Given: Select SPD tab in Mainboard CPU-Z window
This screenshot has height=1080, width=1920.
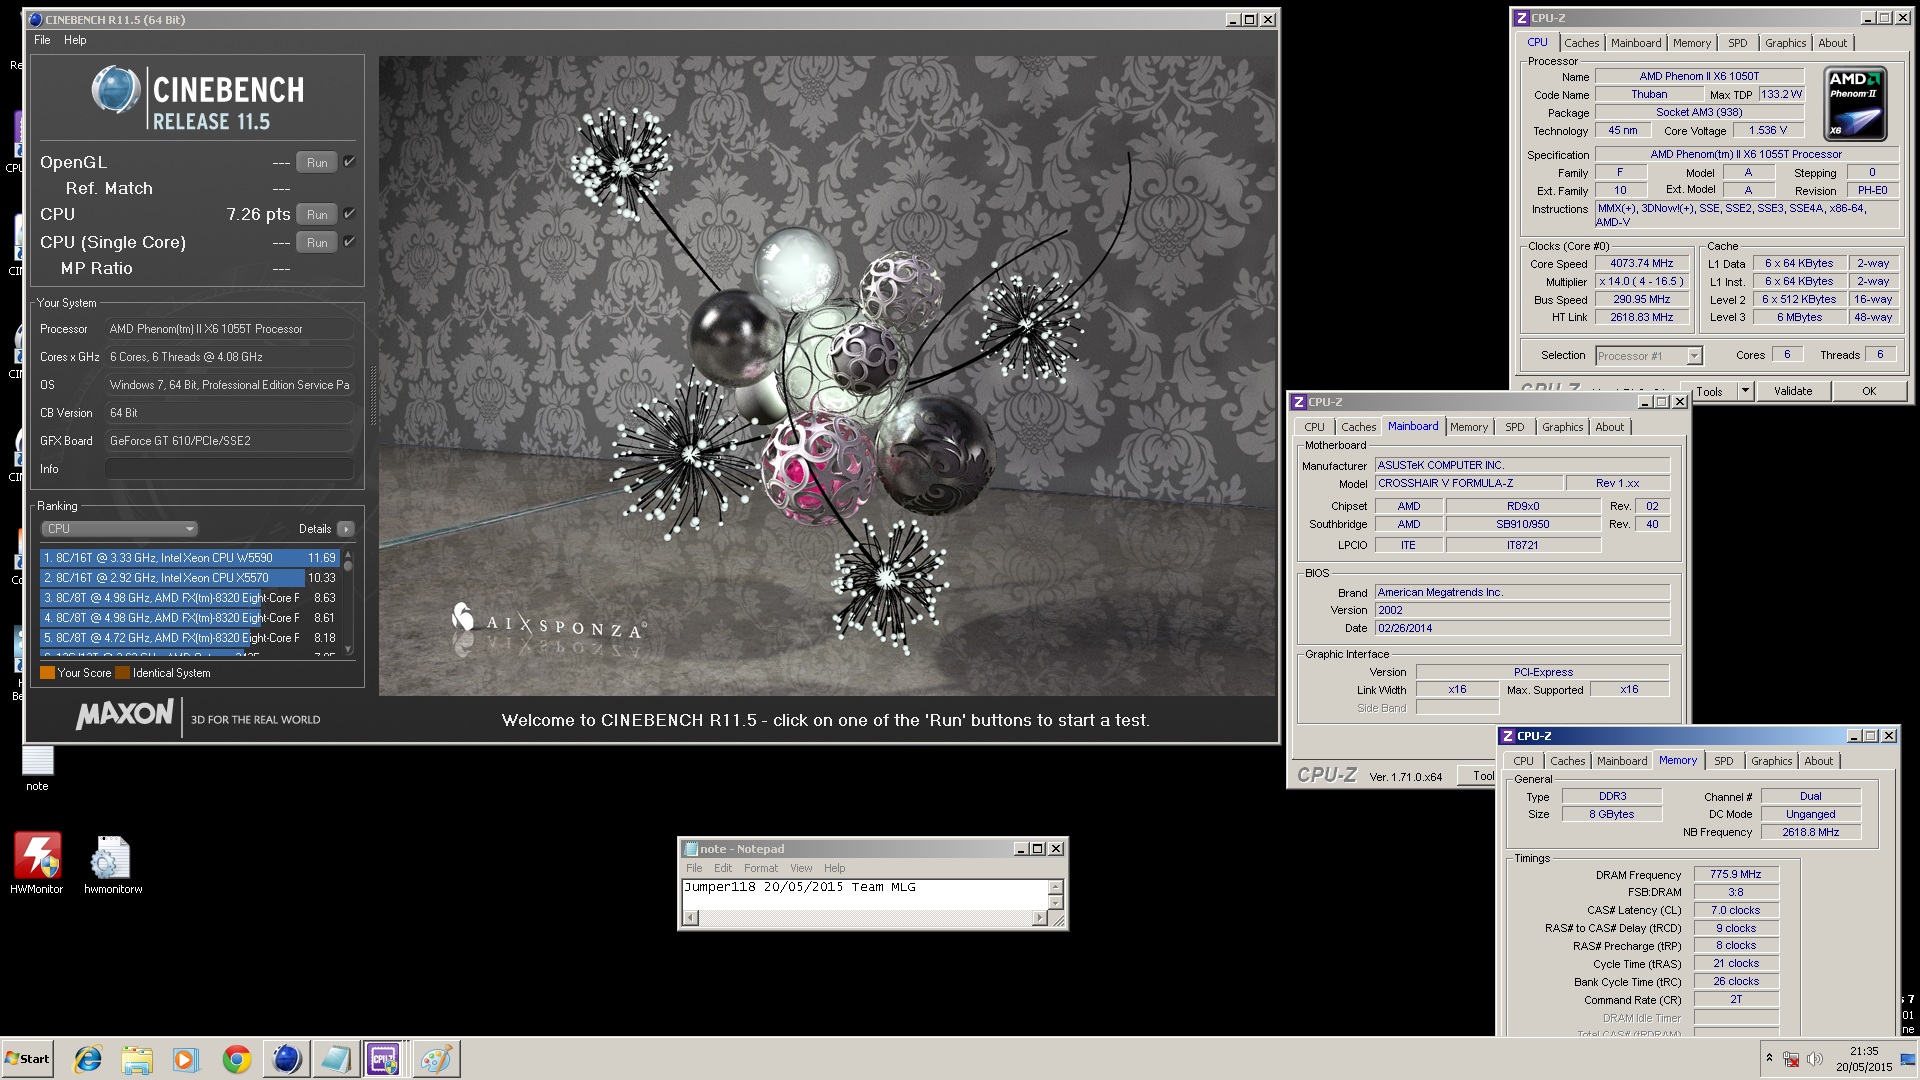Looking at the screenshot, I should pos(1515,427).
